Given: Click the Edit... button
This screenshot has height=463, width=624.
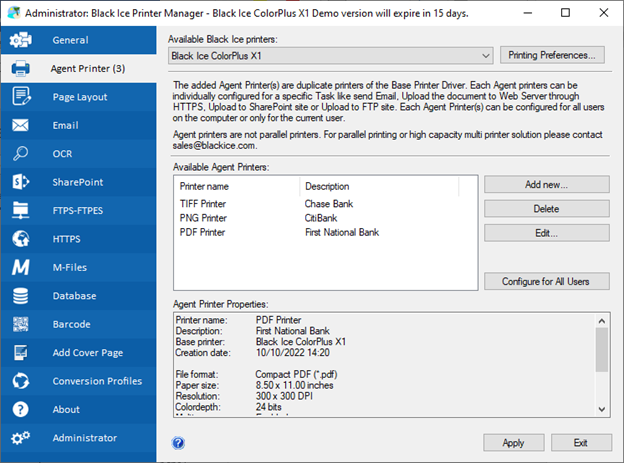Looking at the screenshot, I should click(546, 233).
